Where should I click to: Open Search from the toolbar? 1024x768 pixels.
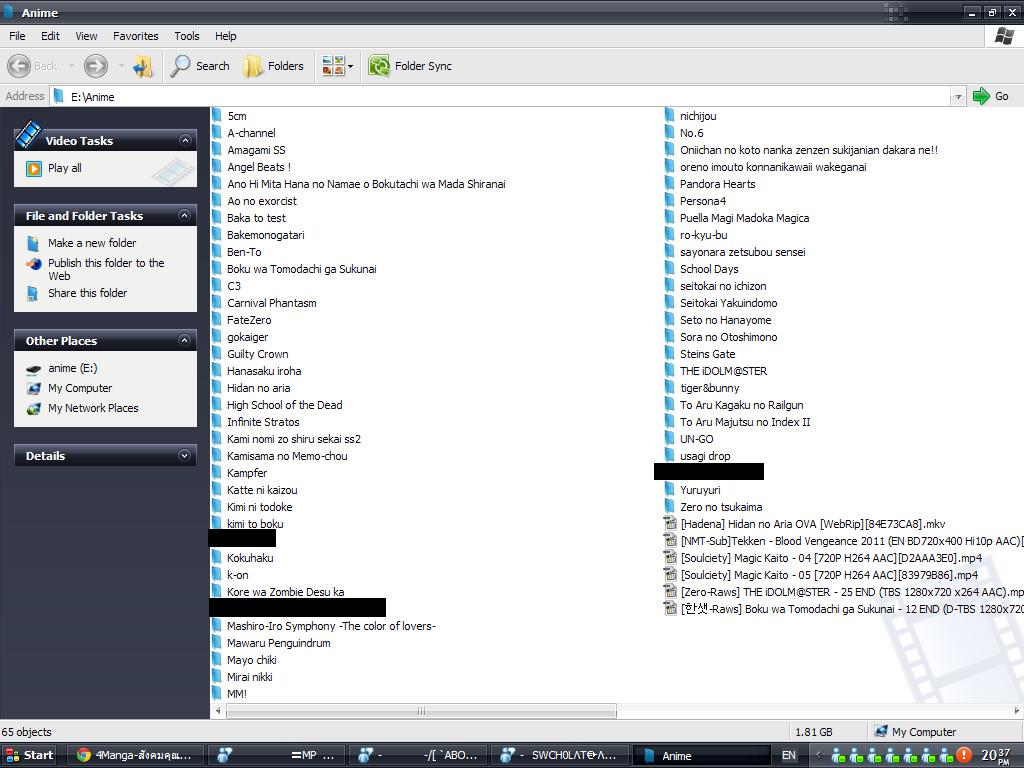click(x=200, y=66)
